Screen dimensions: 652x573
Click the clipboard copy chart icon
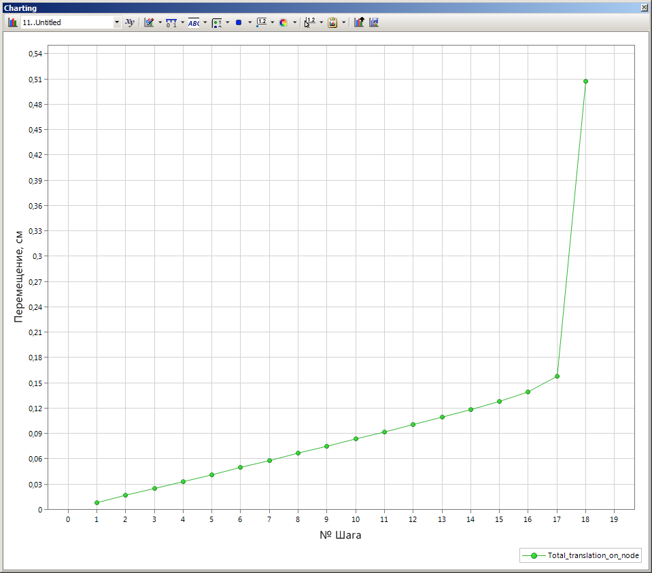click(332, 23)
